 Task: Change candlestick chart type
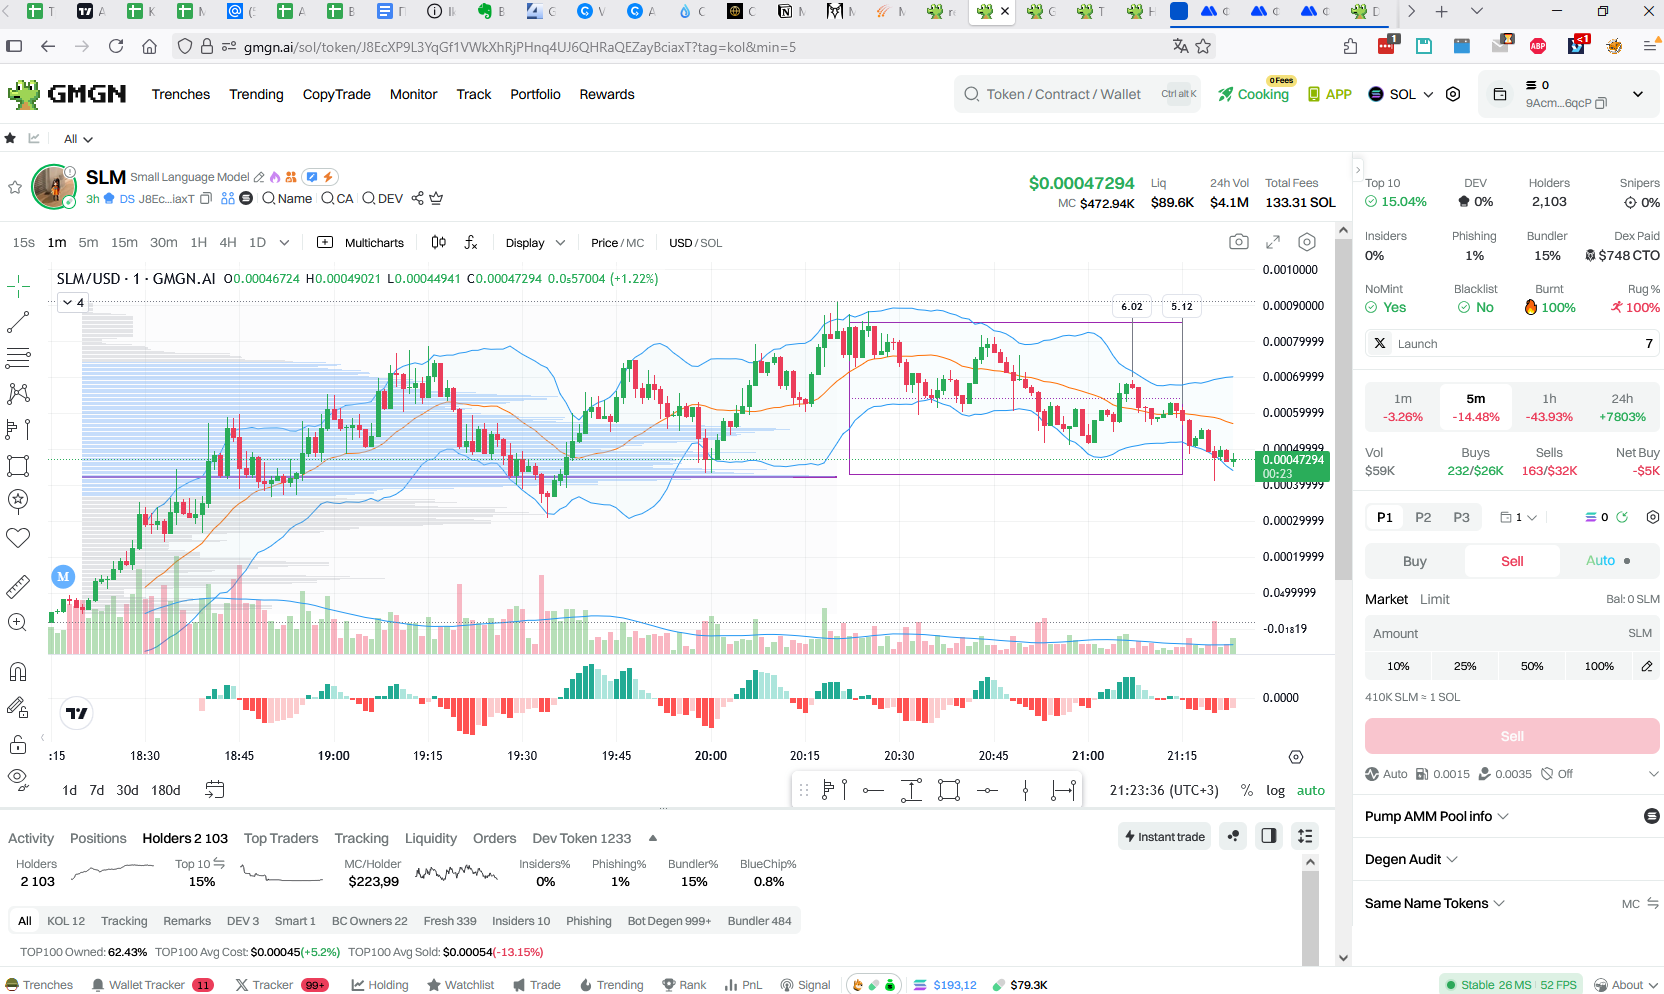tap(438, 243)
